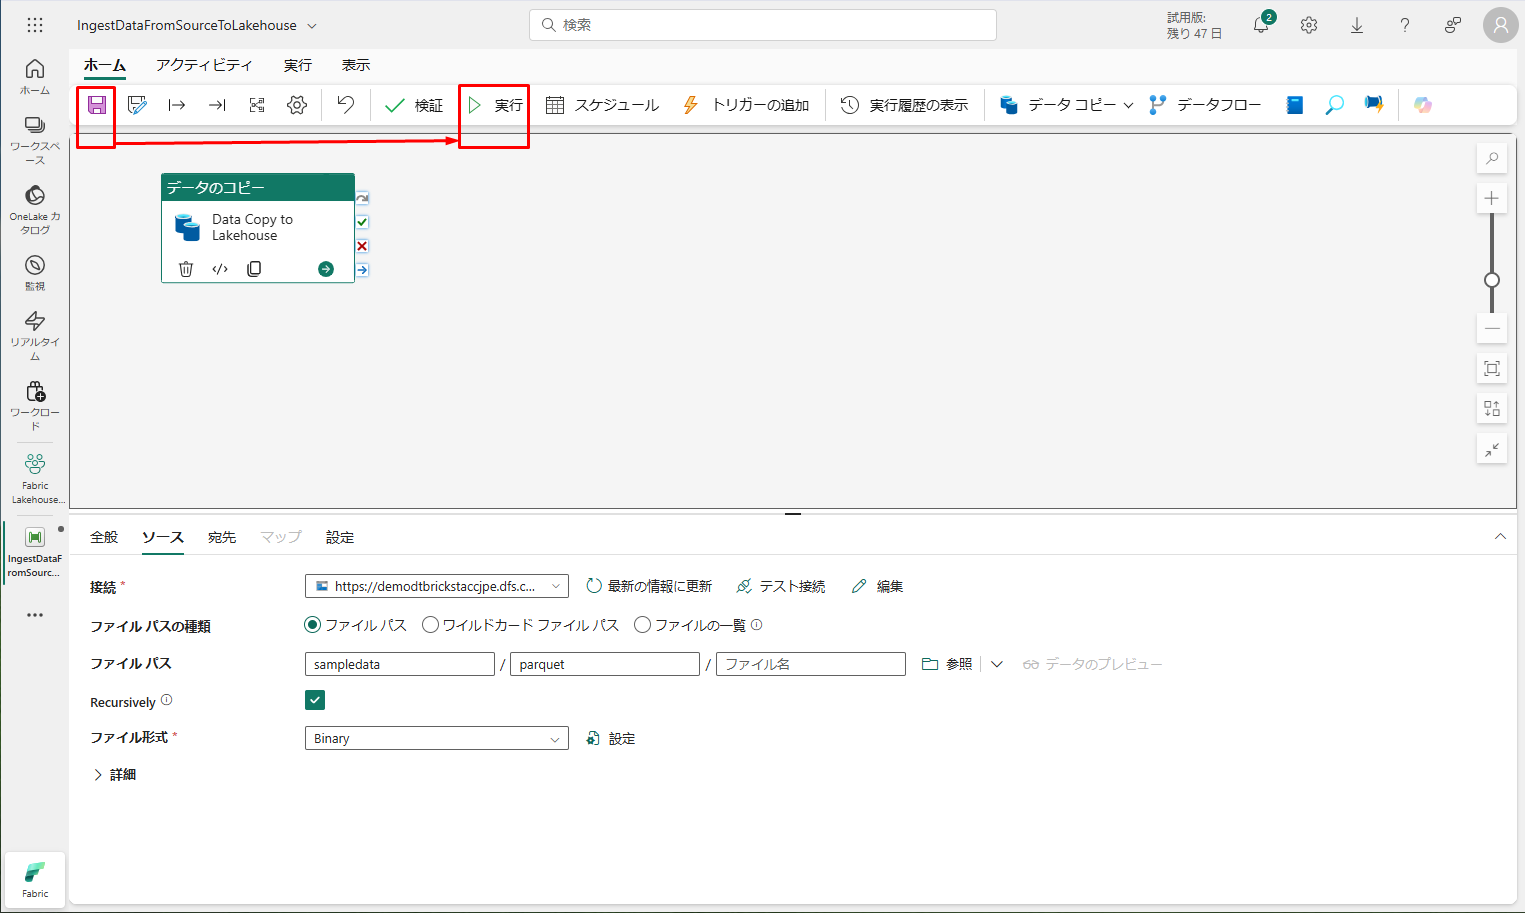Image resolution: width=1525 pixels, height=913 pixels.
Task: Save the pipeline with the floppy disk icon
Action: click(x=97, y=105)
